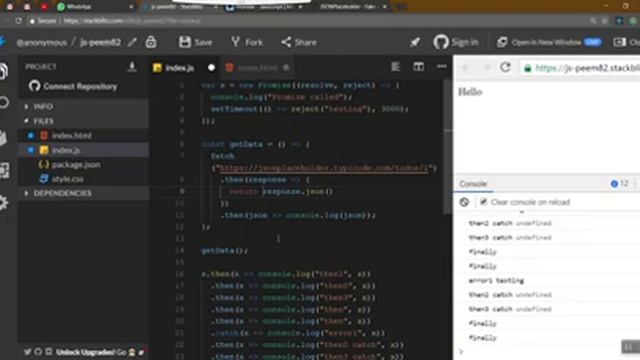Open the Console tab in preview
640x360 pixels.
click(x=473, y=184)
